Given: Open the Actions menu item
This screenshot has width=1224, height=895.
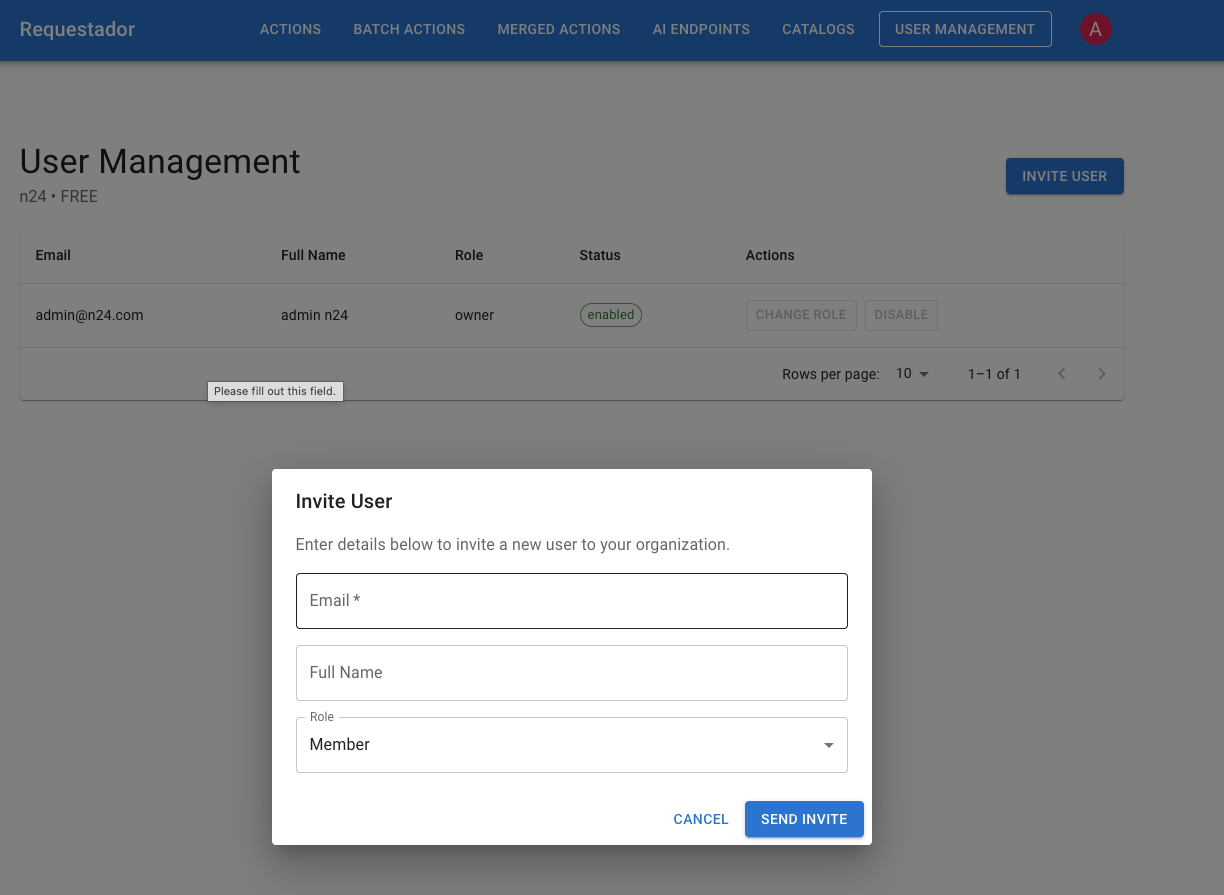Looking at the screenshot, I should click(x=290, y=29).
